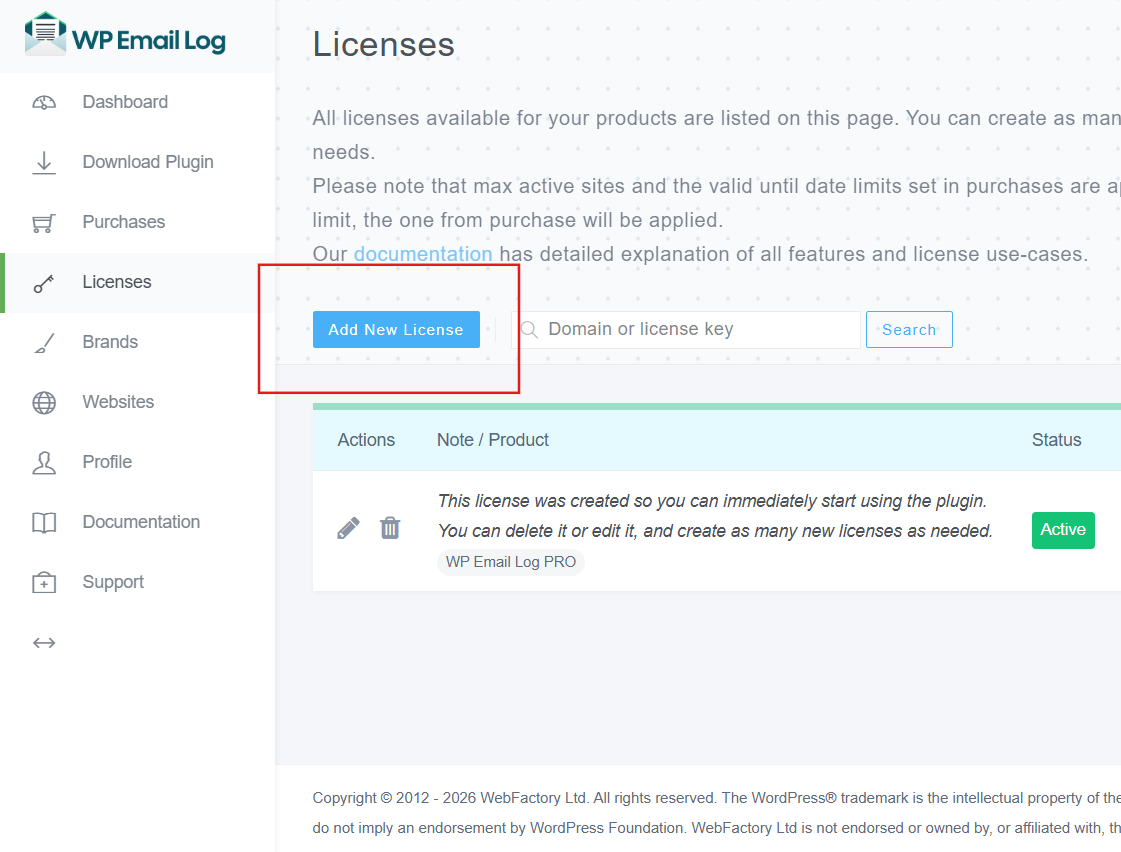
Task: Collapse sidebar with double-arrow icon
Action: coord(44,642)
